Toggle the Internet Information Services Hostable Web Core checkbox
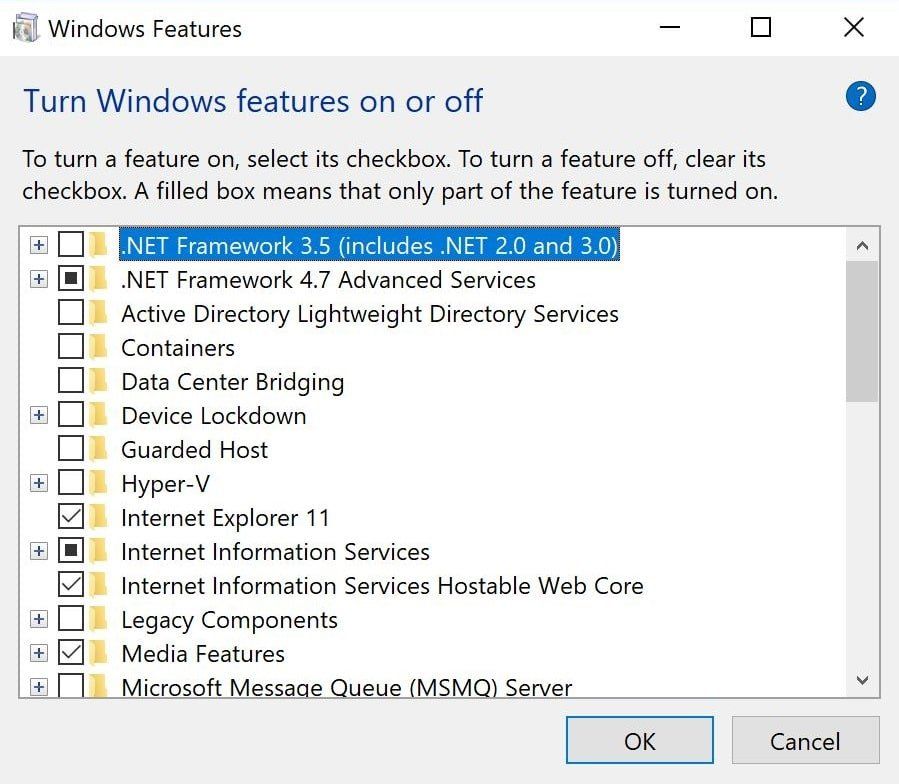Screen dimensions: 899x784 pyautogui.click(x=71, y=586)
